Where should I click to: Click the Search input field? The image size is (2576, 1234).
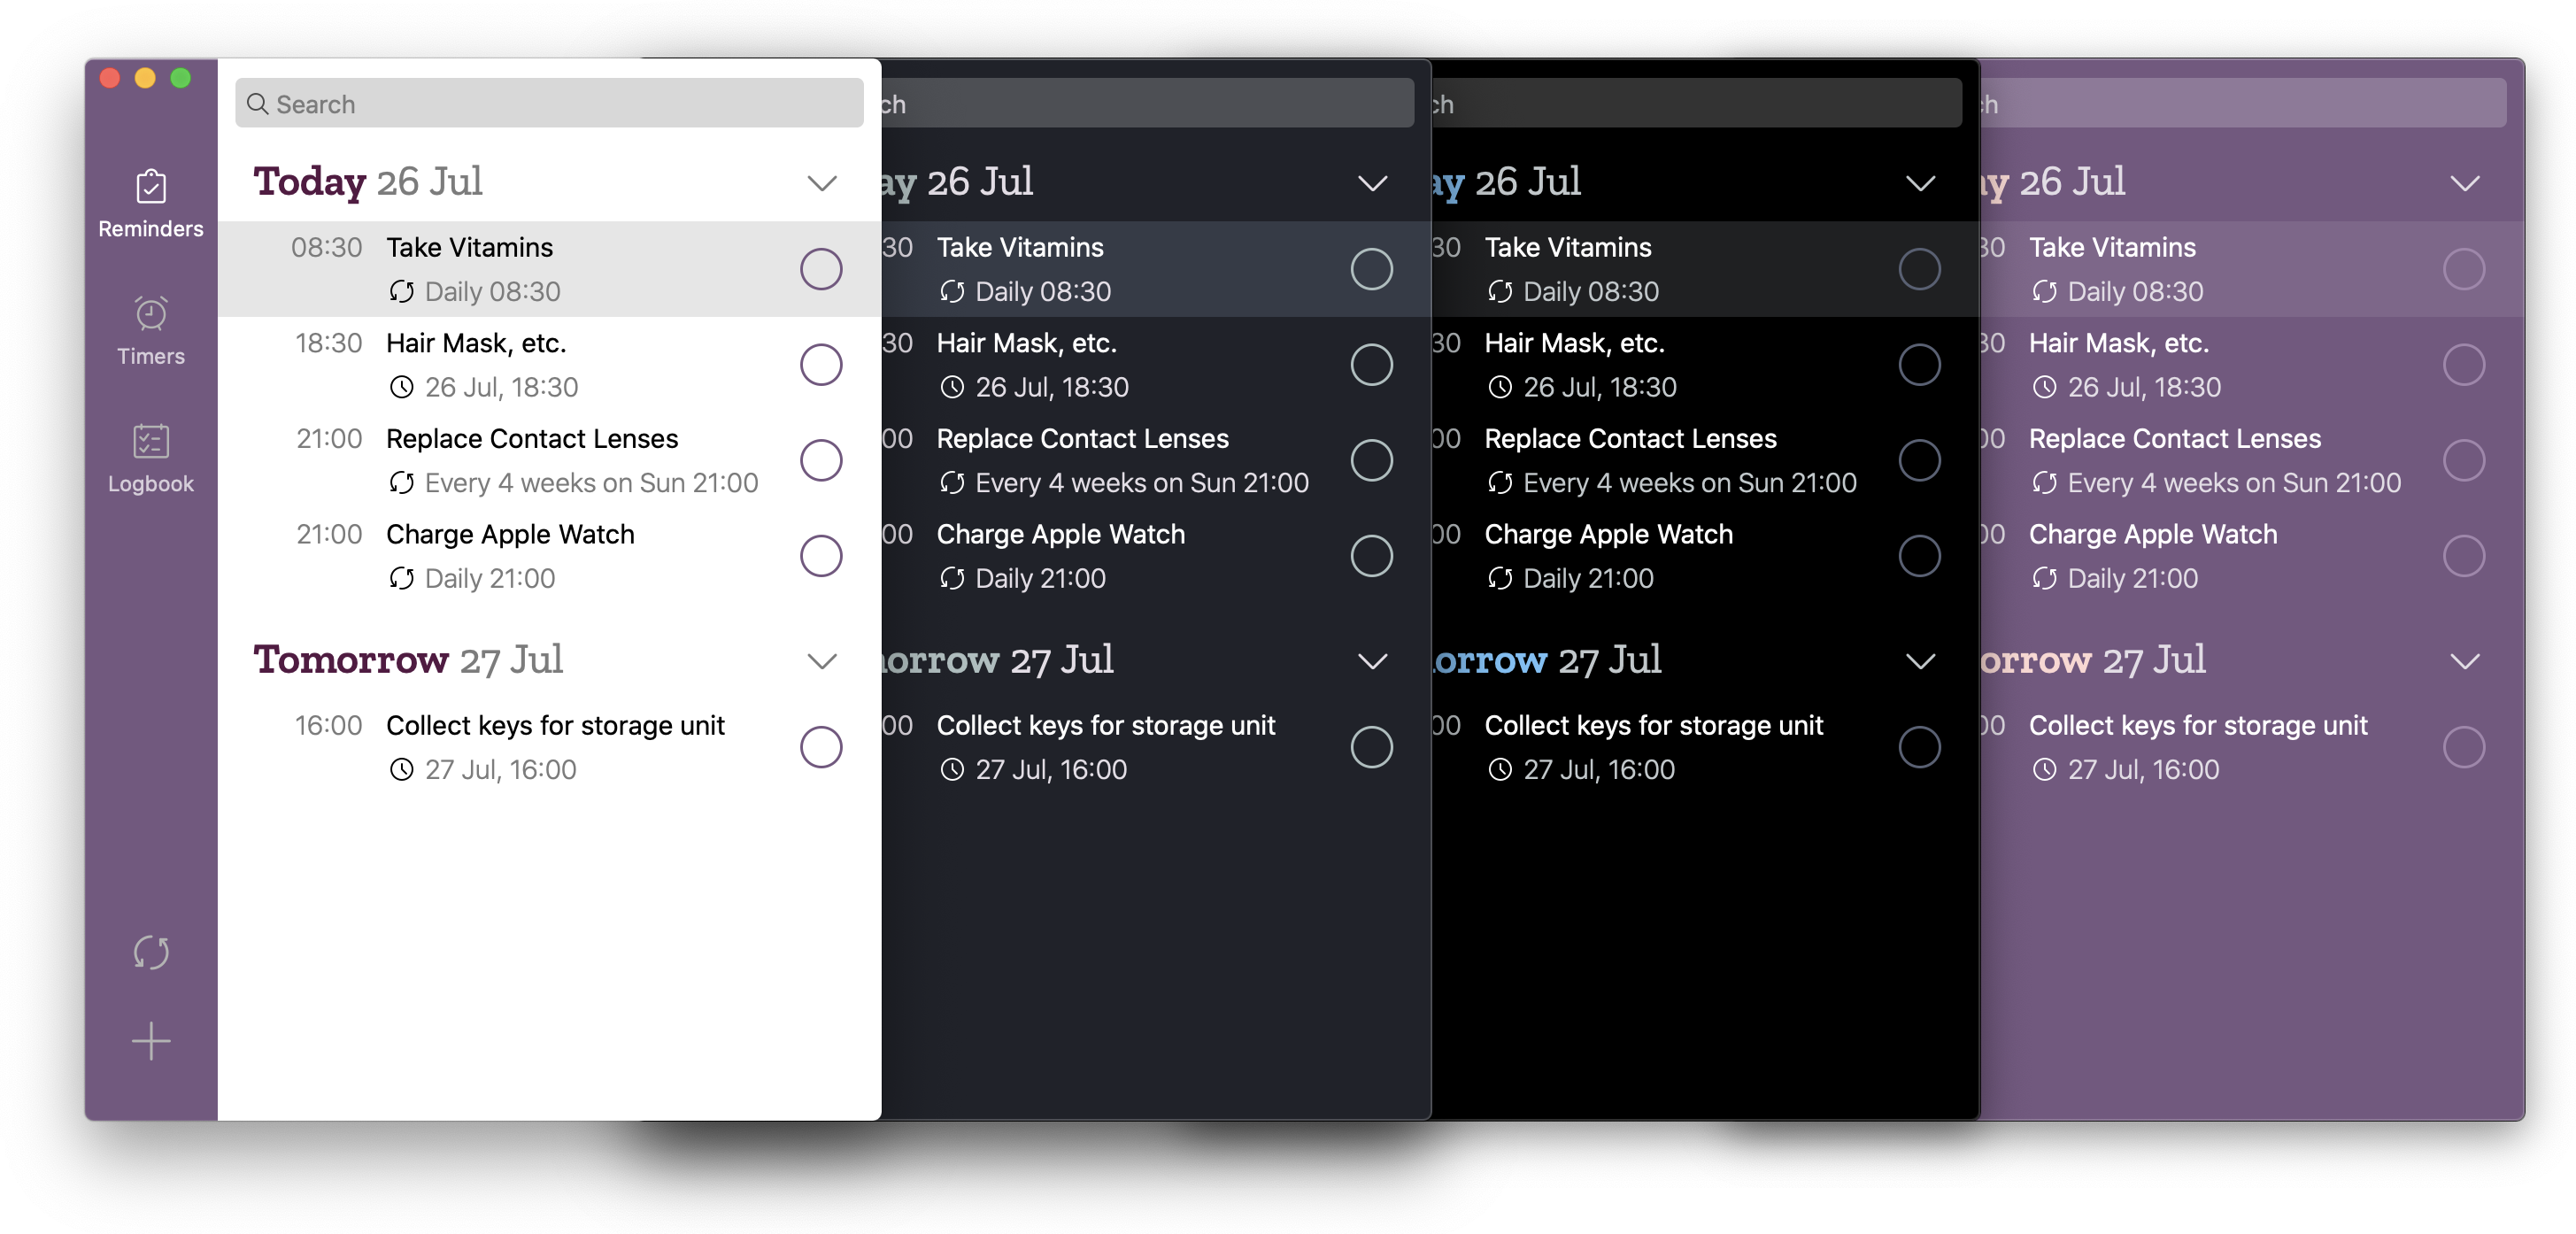tap(549, 102)
